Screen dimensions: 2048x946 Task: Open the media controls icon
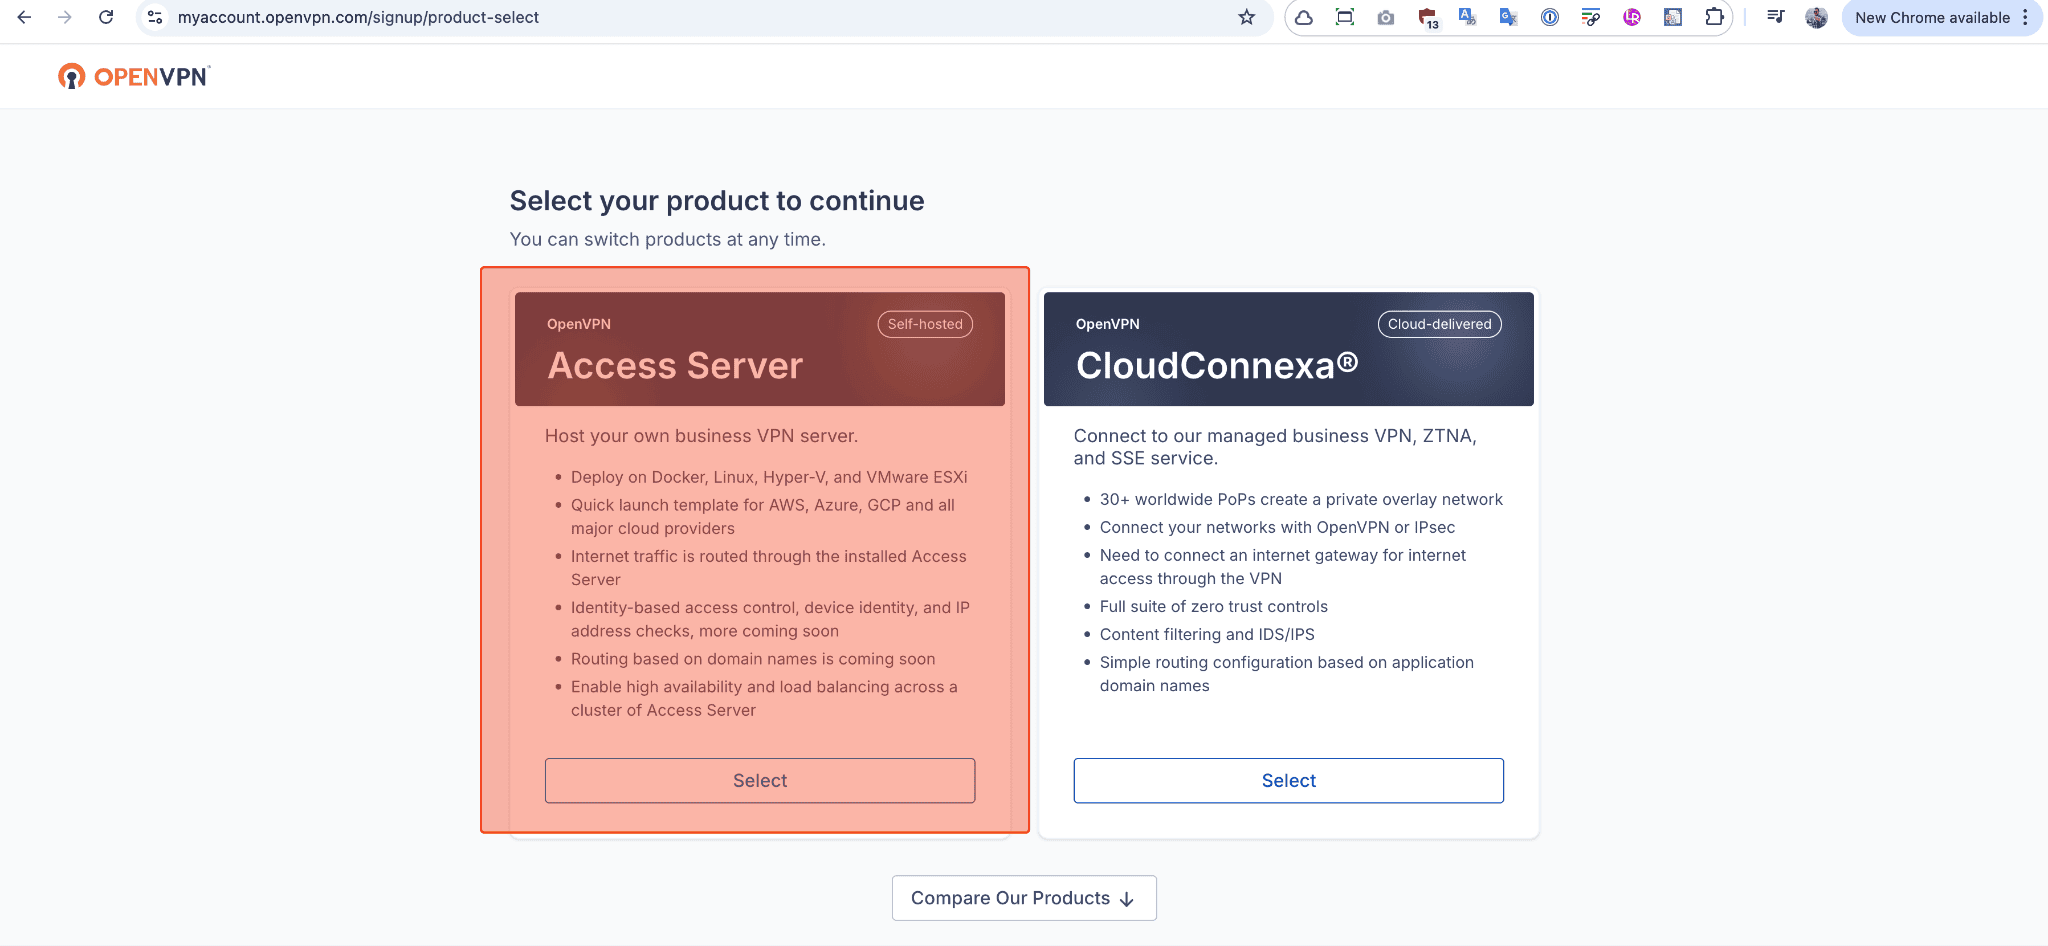click(x=1775, y=17)
